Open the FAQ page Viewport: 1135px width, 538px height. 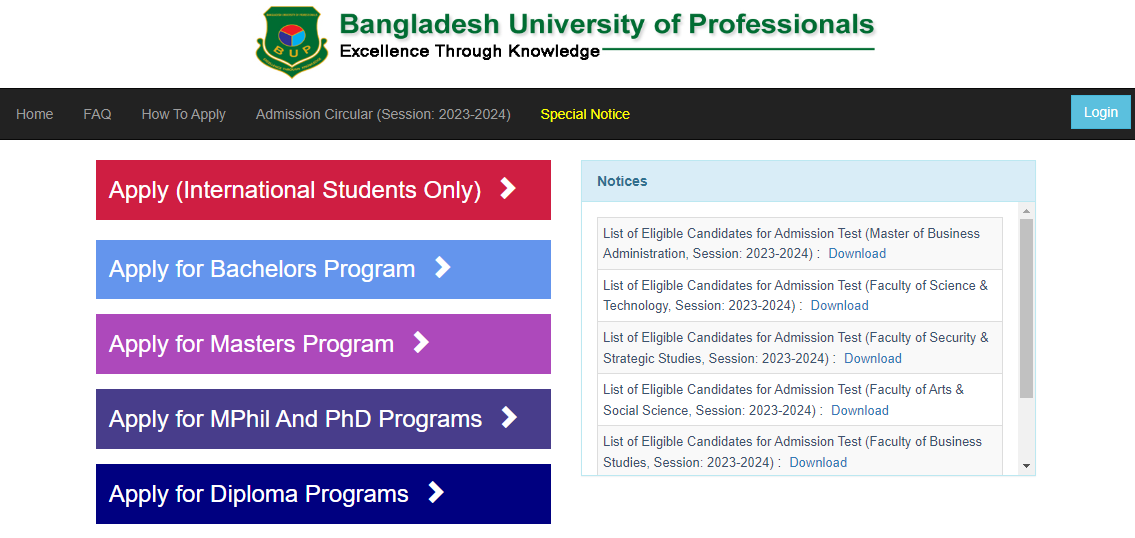click(97, 114)
